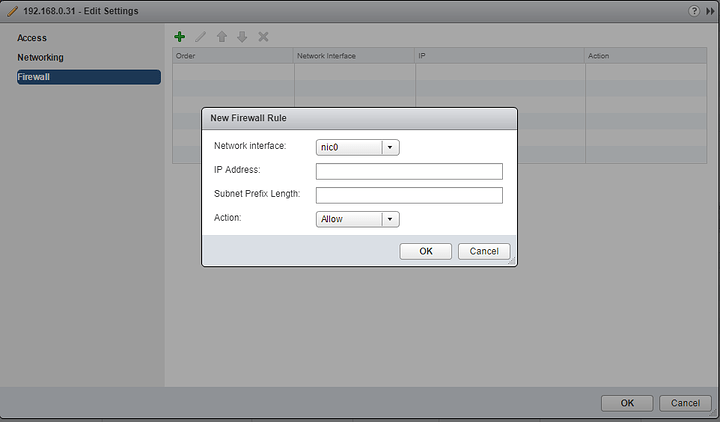Select the Networking settings section
The width and height of the screenshot is (720, 422).
(40, 57)
